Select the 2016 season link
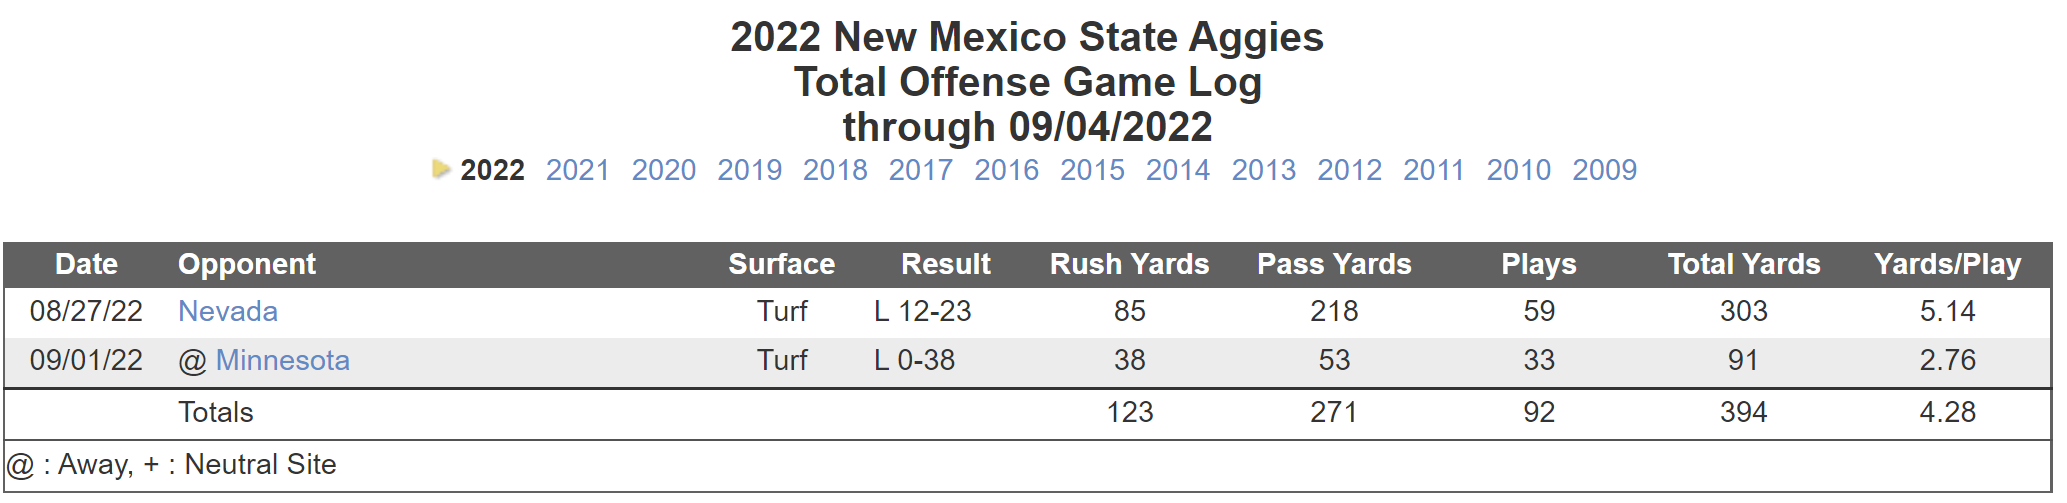Viewport: 2067px width, 503px height. [1007, 170]
